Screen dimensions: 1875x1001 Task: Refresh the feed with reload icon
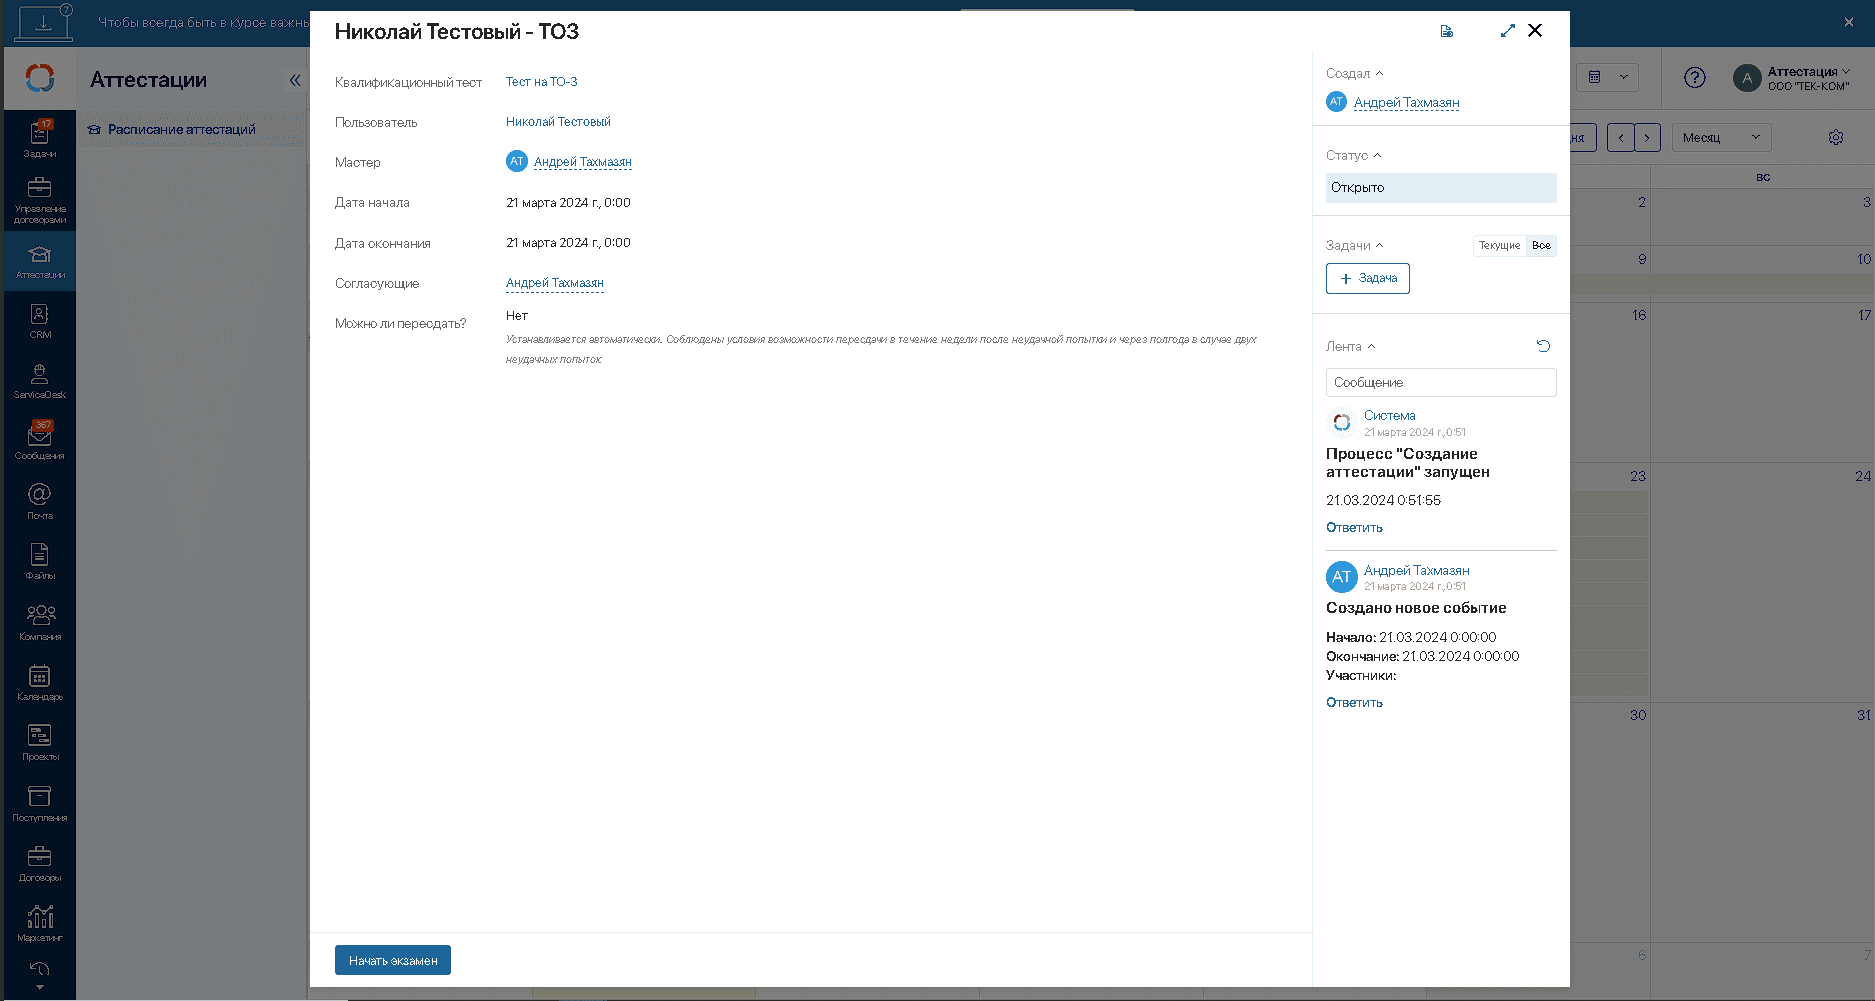coord(1543,346)
